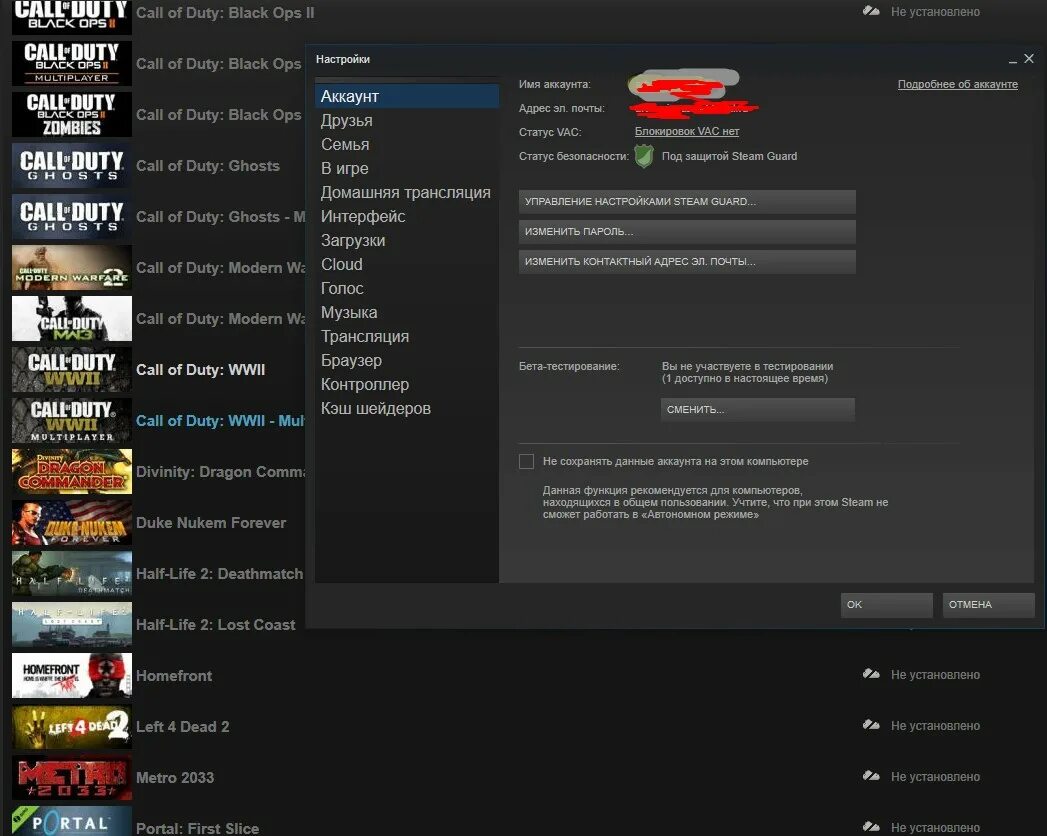Click cloud icon in Portal: First Slice row
This screenshot has width=1047, height=836.
[x=871, y=827]
